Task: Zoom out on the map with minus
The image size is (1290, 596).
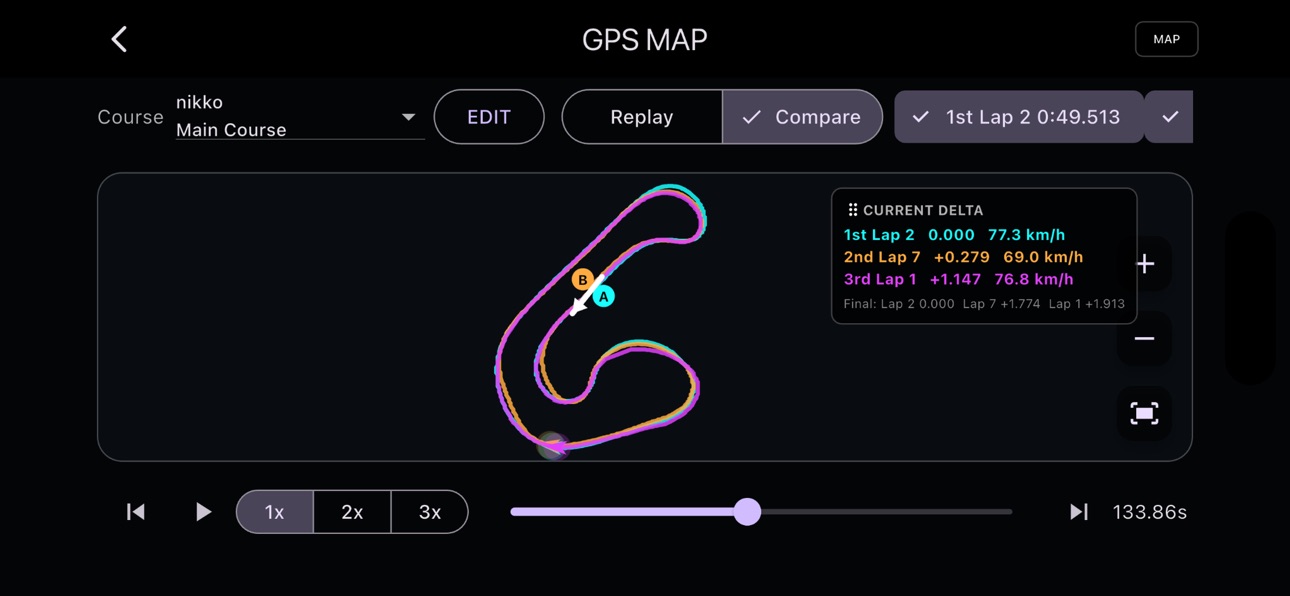Action: click(1145, 339)
